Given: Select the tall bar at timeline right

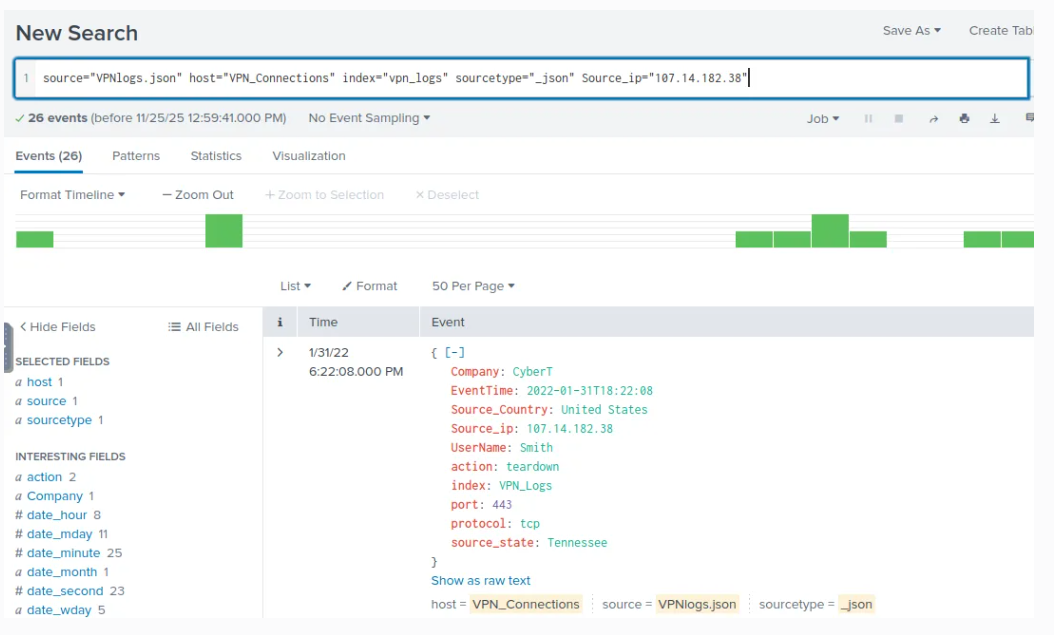Looking at the screenshot, I should [x=830, y=230].
